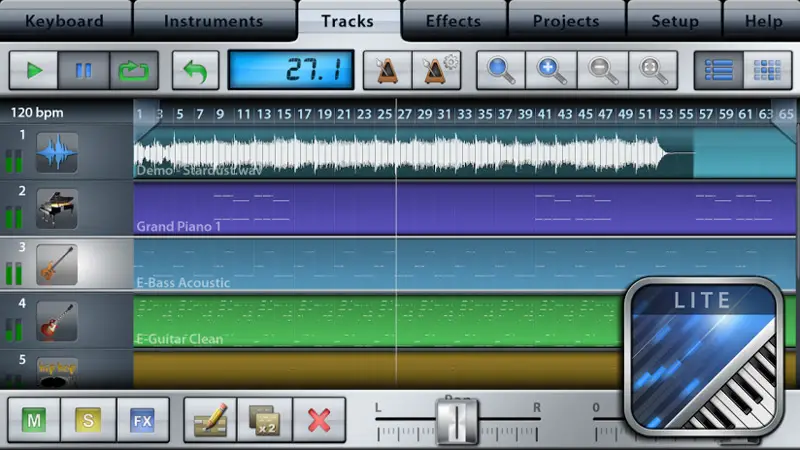Select the Tracks tab

(347, 21)
